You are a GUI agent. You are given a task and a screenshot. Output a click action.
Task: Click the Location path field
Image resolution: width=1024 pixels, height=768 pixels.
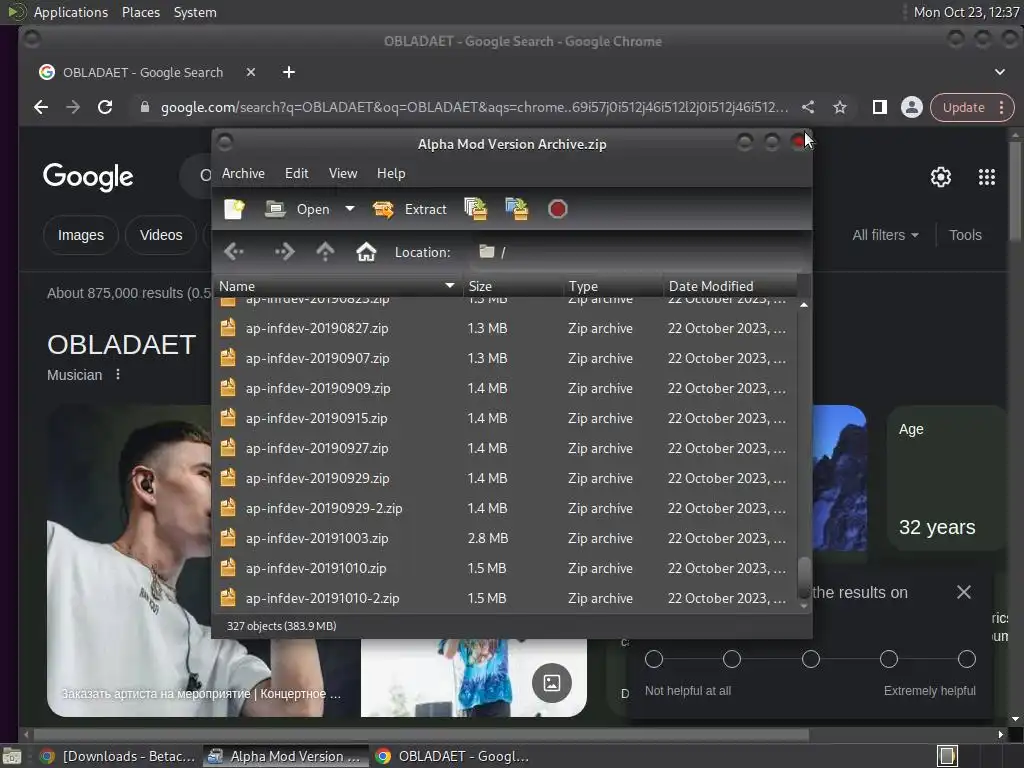(637, 252)
